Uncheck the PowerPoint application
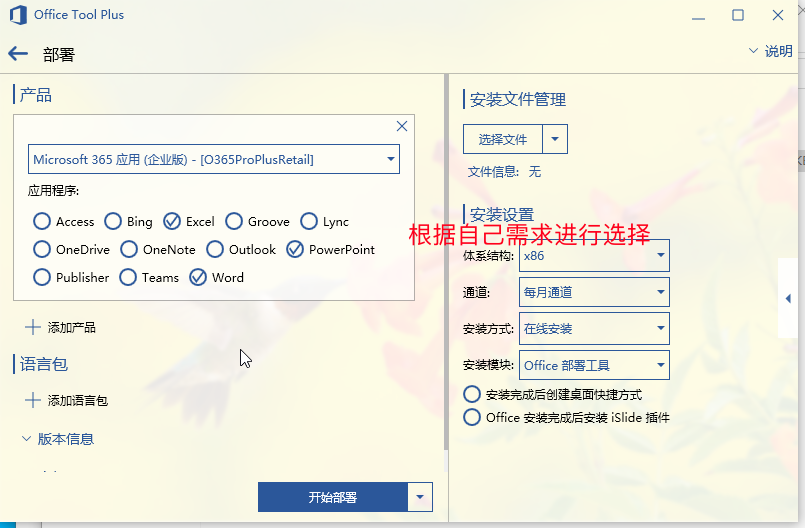The width and height of the screenshot is (805, 528). [x=295, y=249]
